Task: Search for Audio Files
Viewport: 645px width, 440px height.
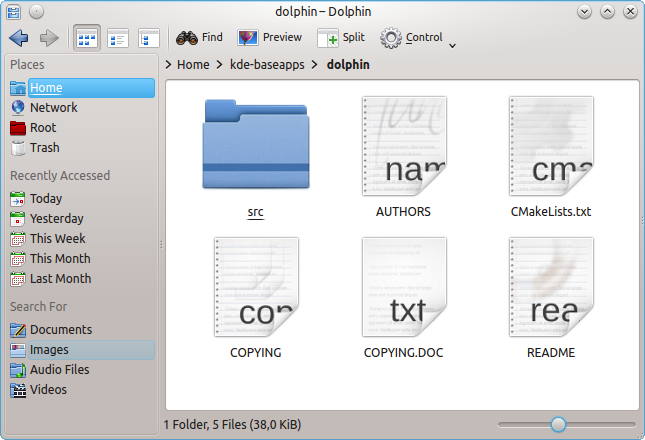Action: point(59,370)
